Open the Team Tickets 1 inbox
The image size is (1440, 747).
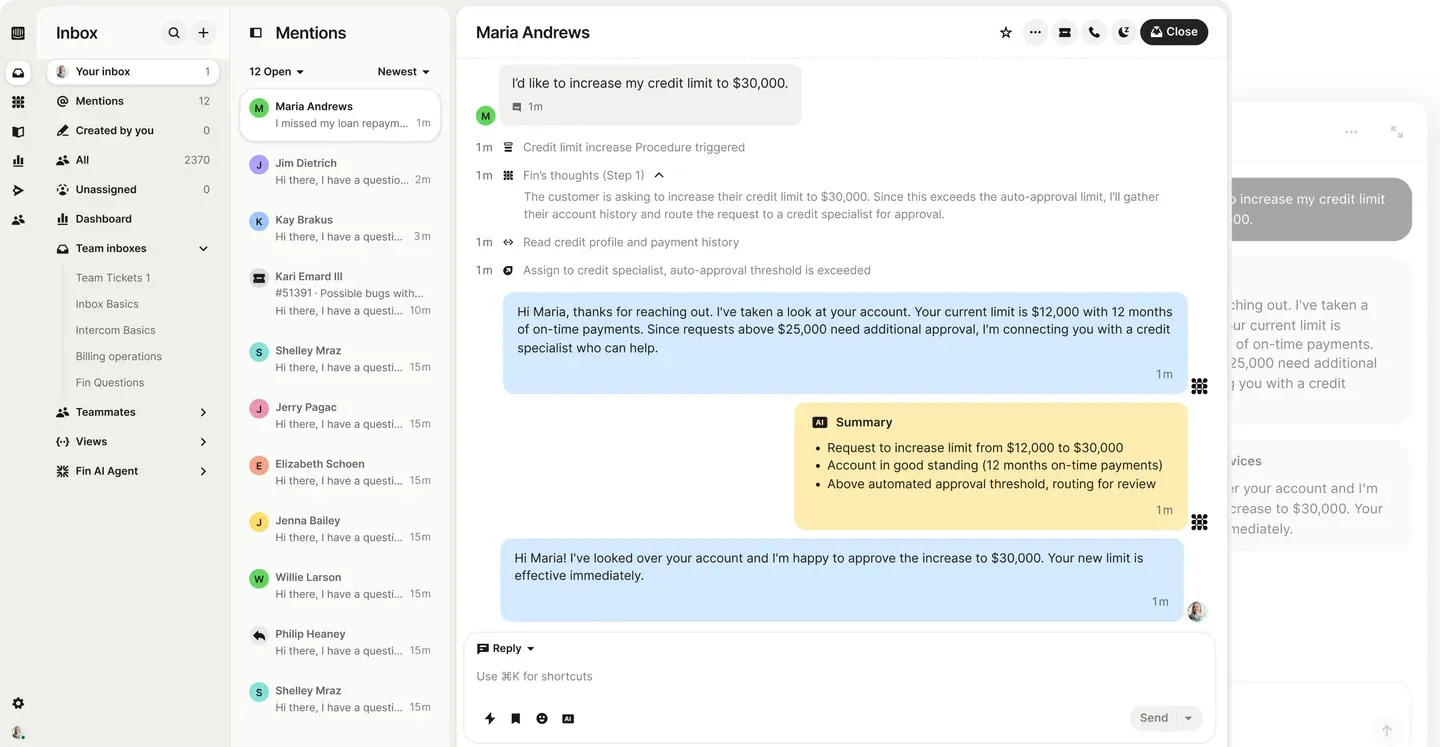click(x=113, y=278)
